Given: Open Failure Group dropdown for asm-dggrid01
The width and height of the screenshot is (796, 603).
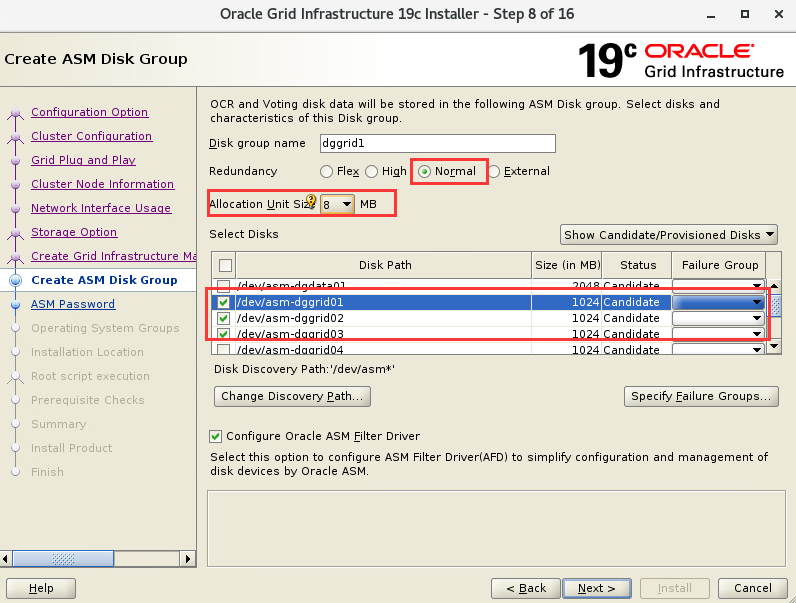Looking at the screenshot, I should point(757,303).
